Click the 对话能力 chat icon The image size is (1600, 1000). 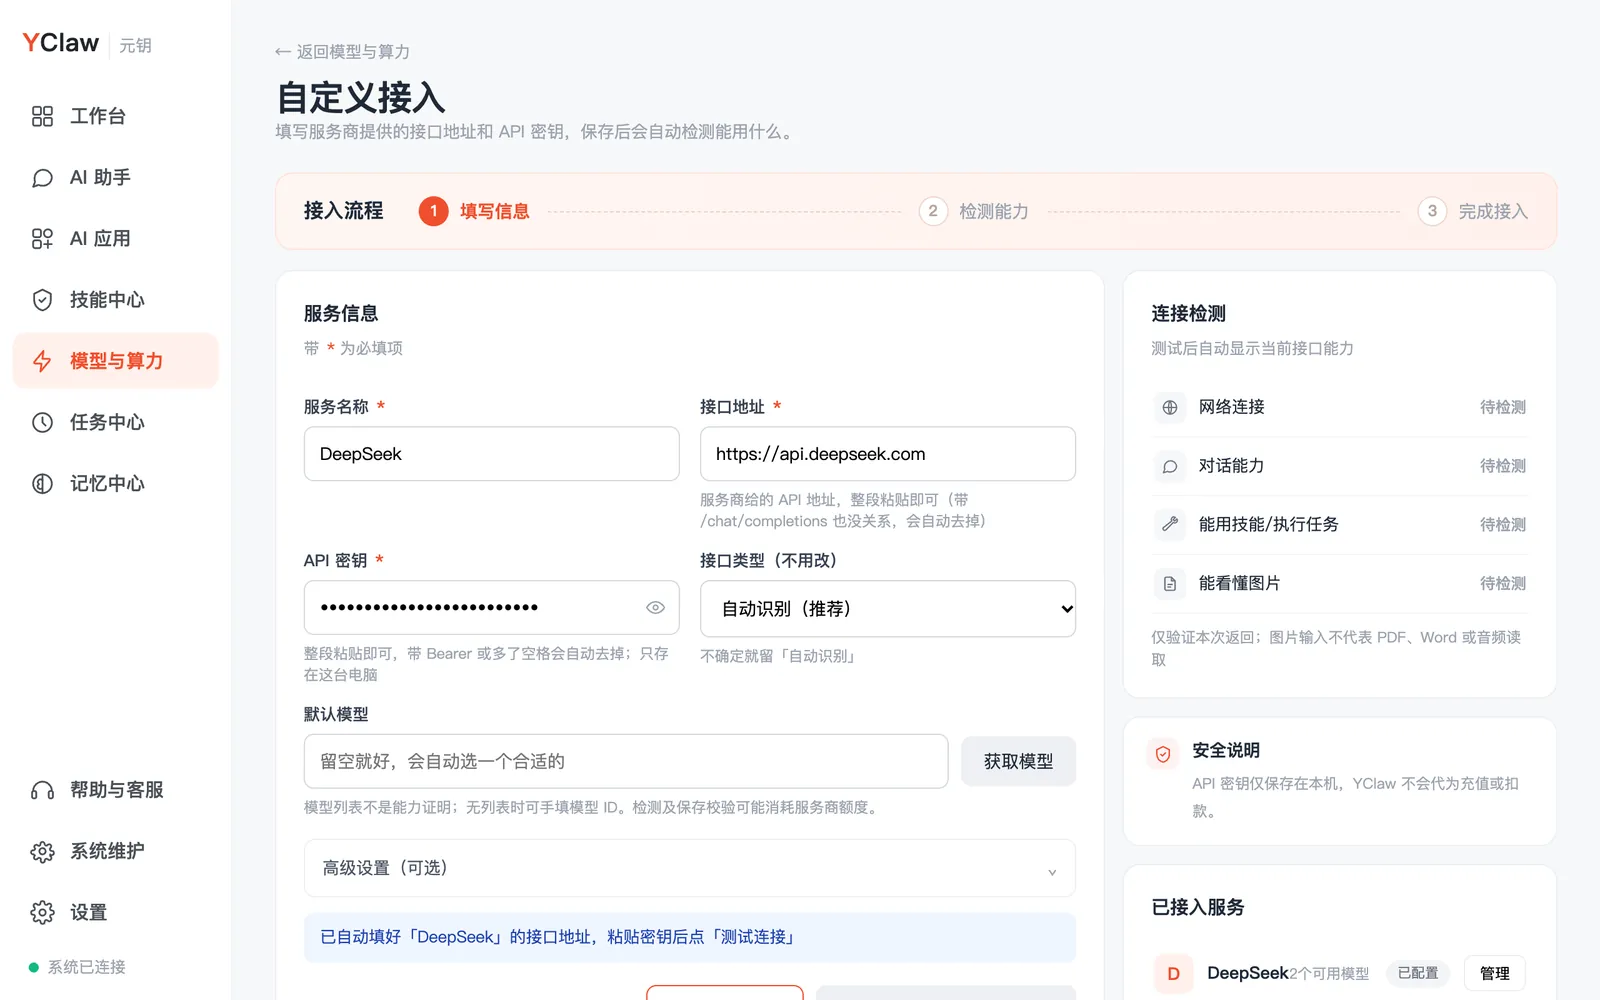pos(1170,466)
